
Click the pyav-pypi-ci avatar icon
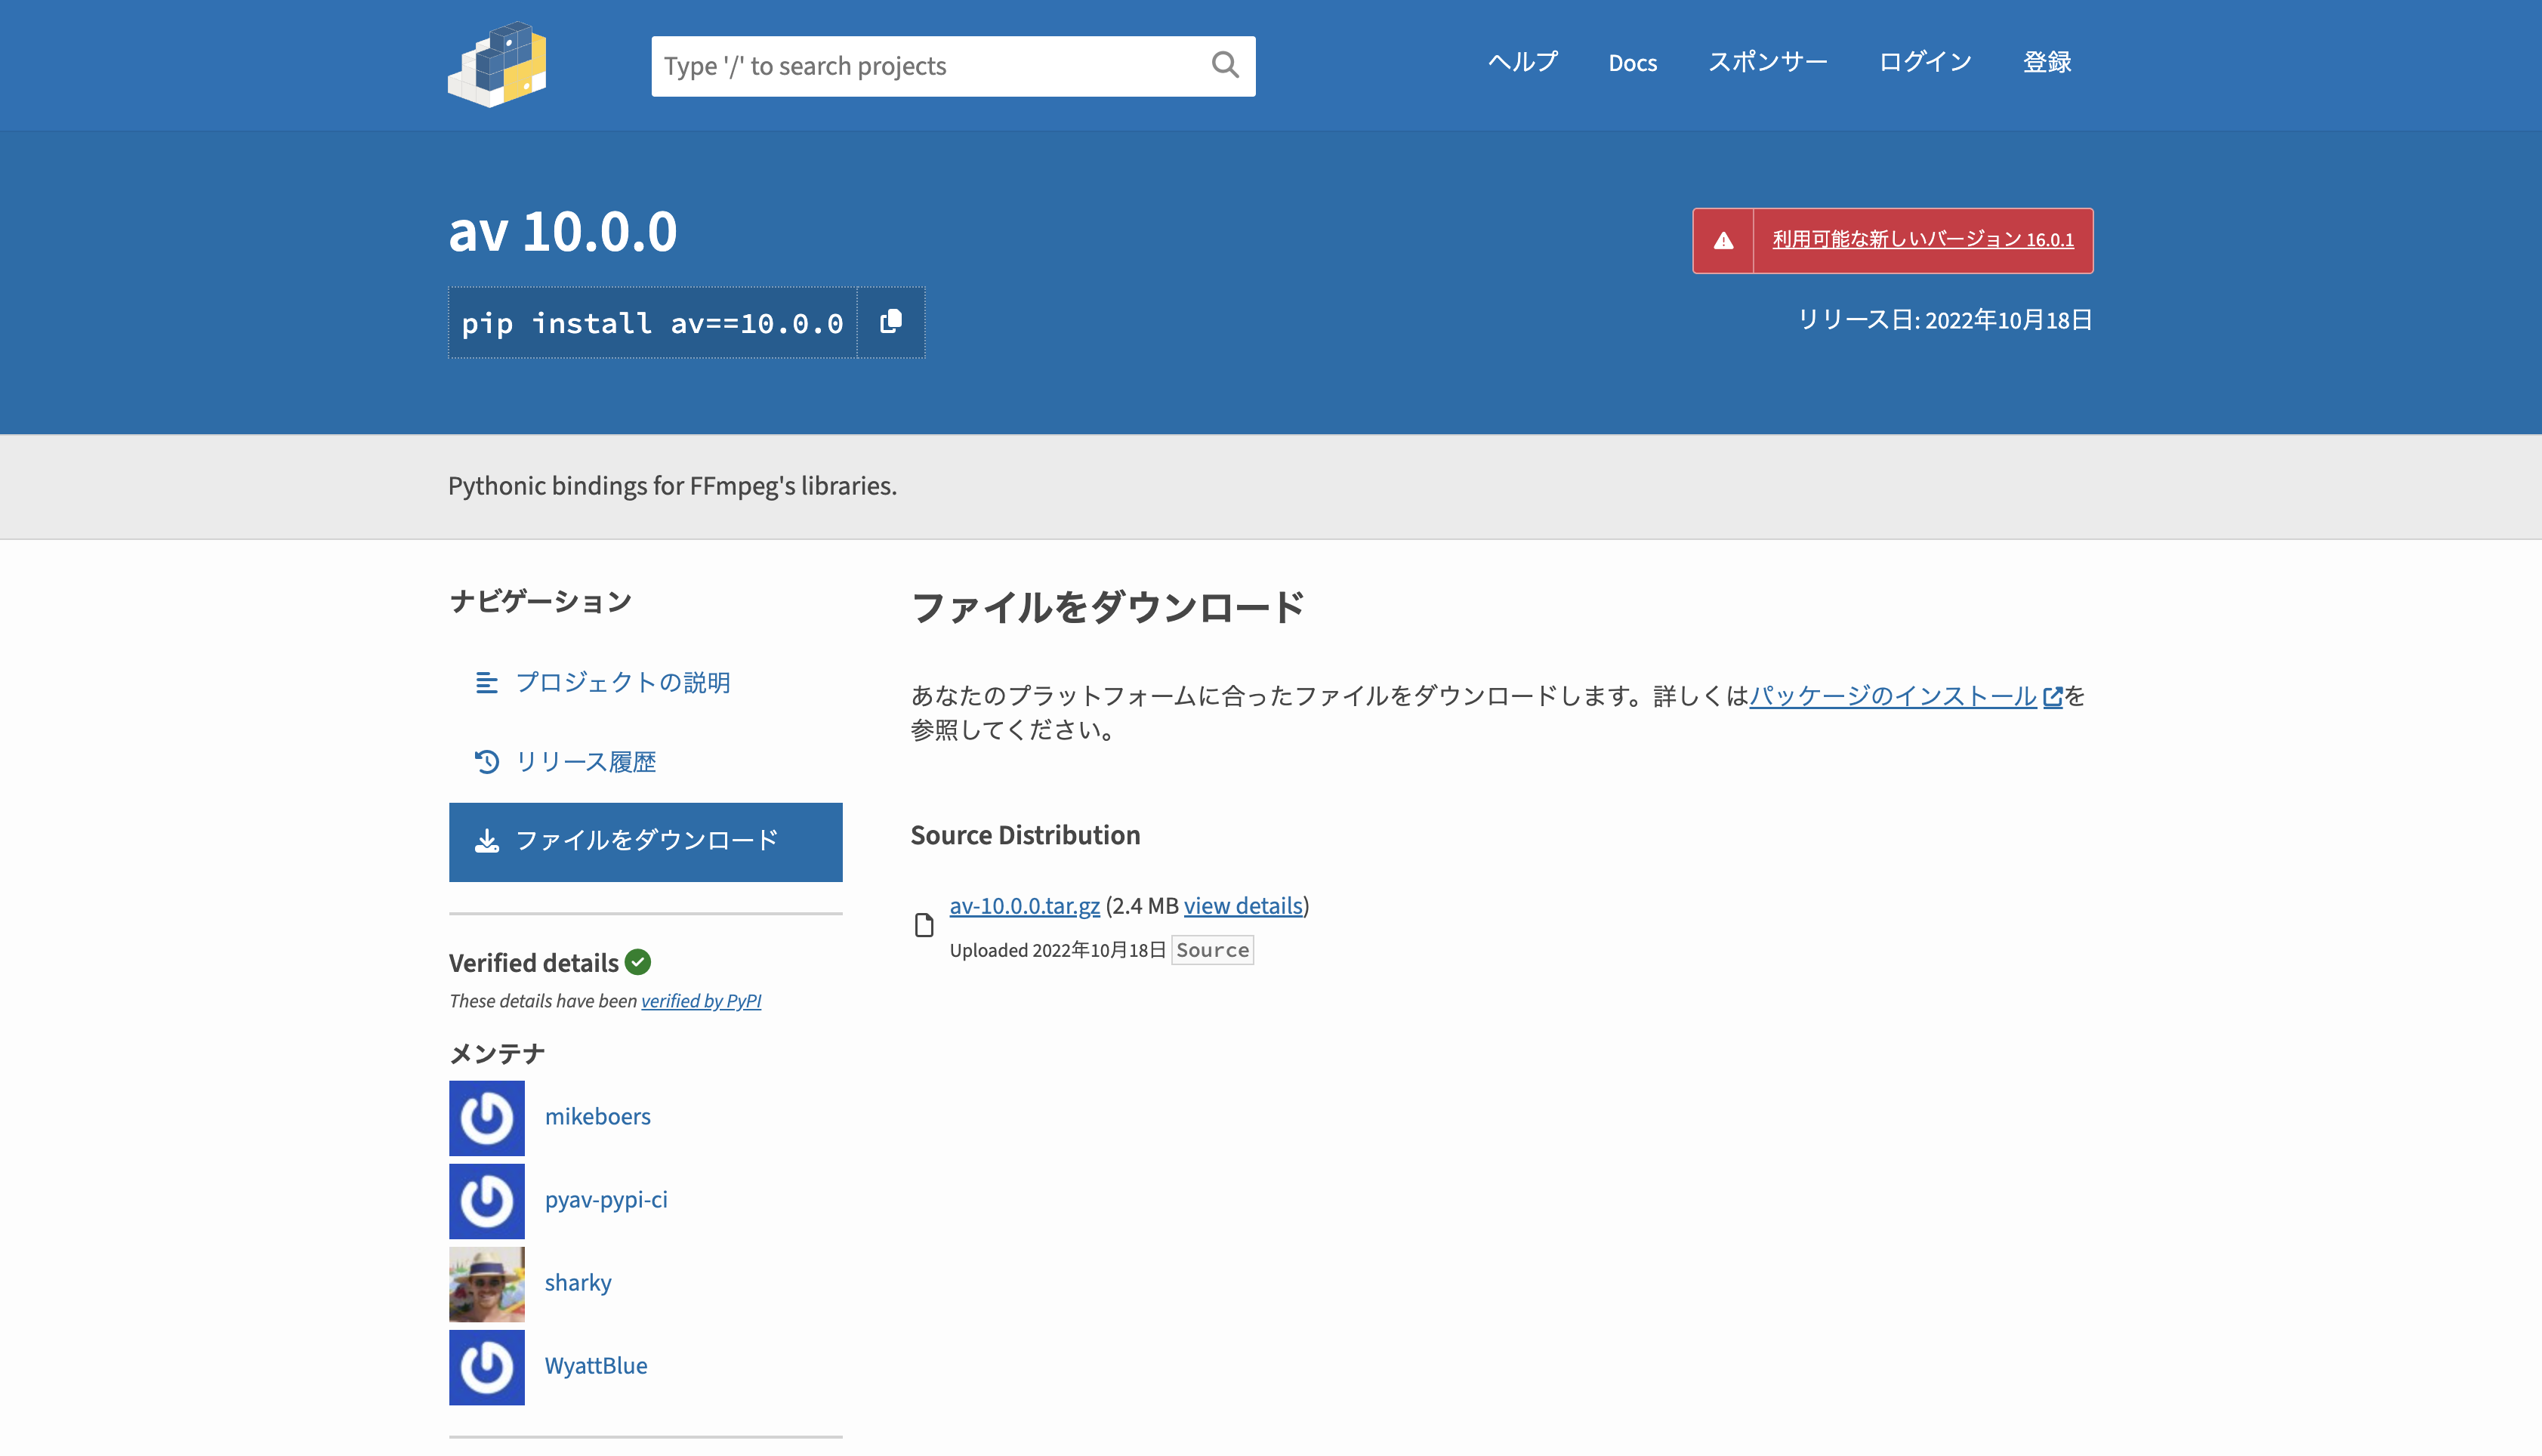[x=486, y=1200]
